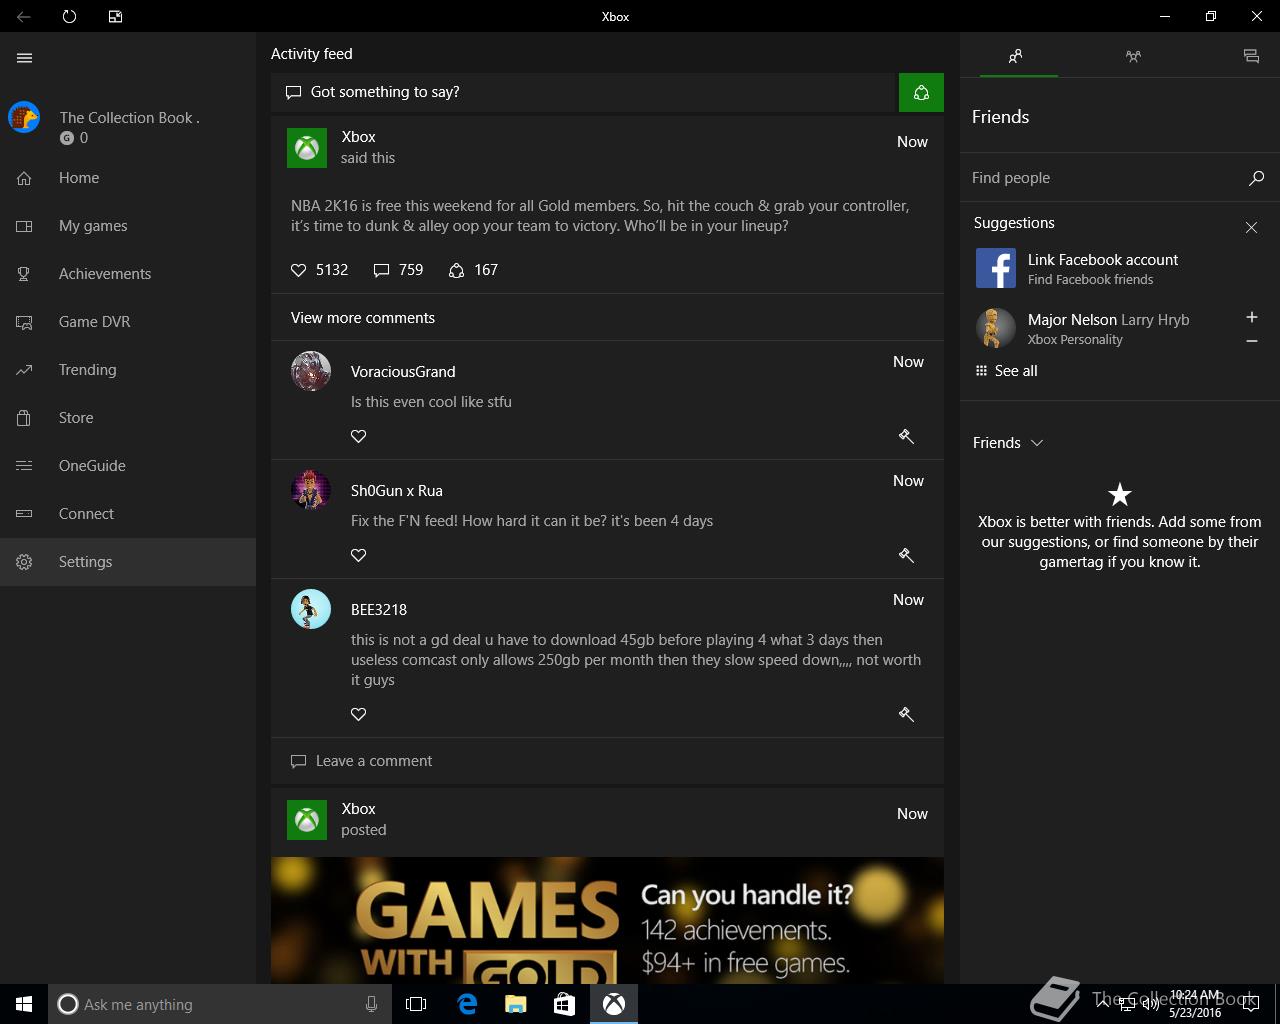Launch Microsoft Edge from taskbar

tap(467, 1004)
